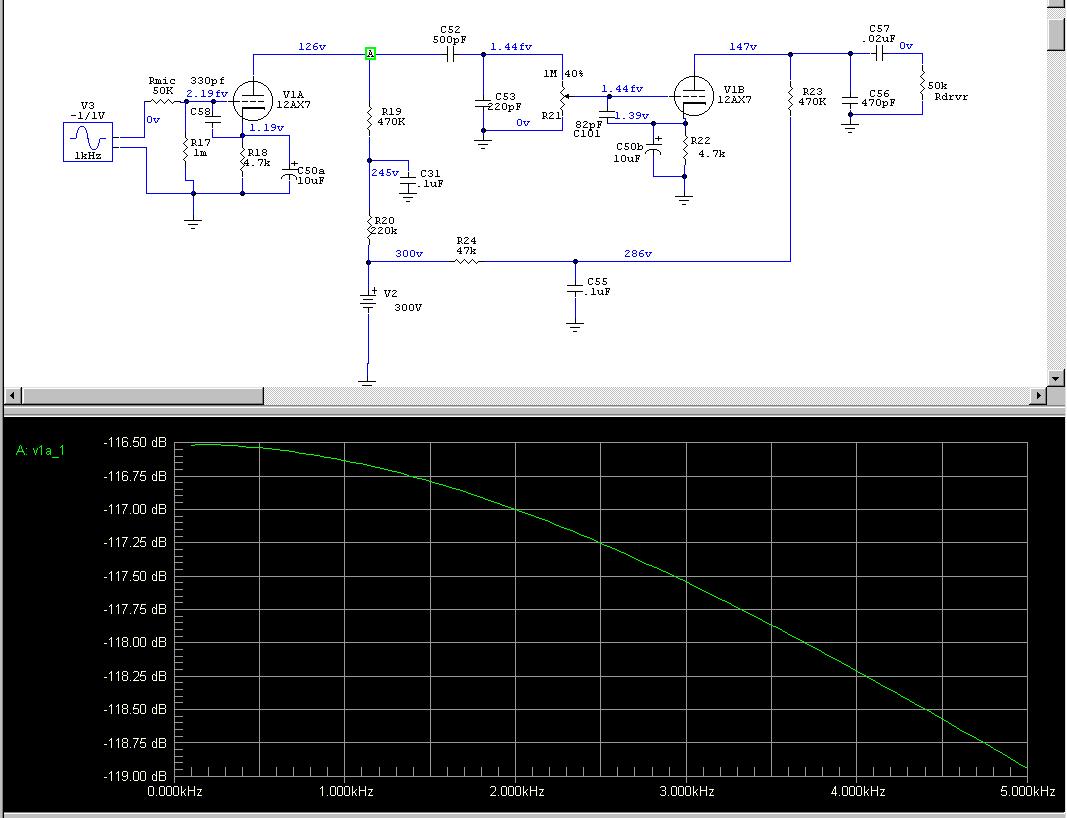Select the C57 .02uF capacitor

(x=879, y=53)
